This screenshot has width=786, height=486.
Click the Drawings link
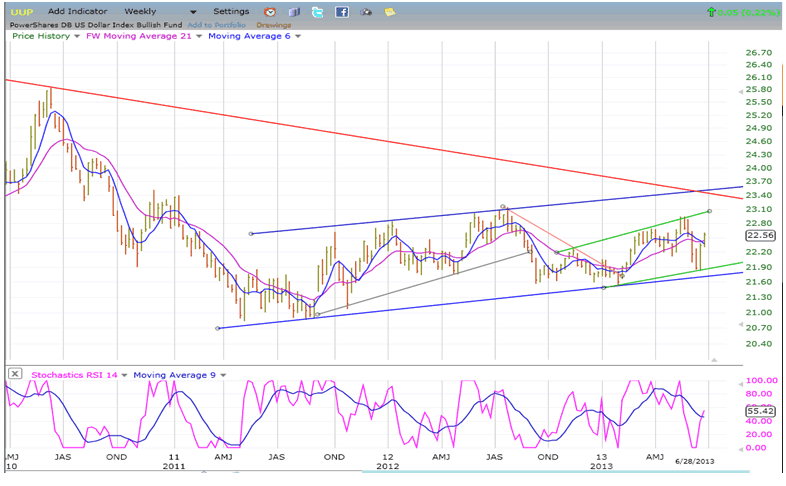pyautogui.click(x=273, y=24)
